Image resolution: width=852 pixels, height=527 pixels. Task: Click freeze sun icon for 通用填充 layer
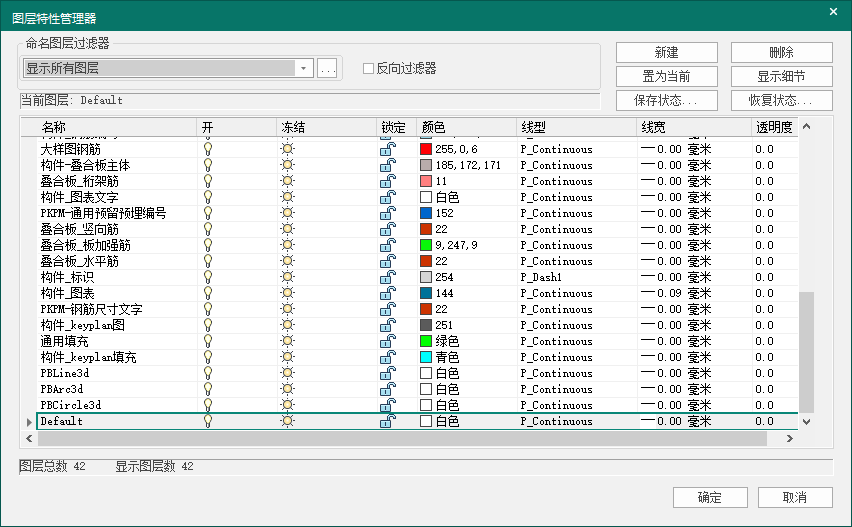(x=288, y=341)
